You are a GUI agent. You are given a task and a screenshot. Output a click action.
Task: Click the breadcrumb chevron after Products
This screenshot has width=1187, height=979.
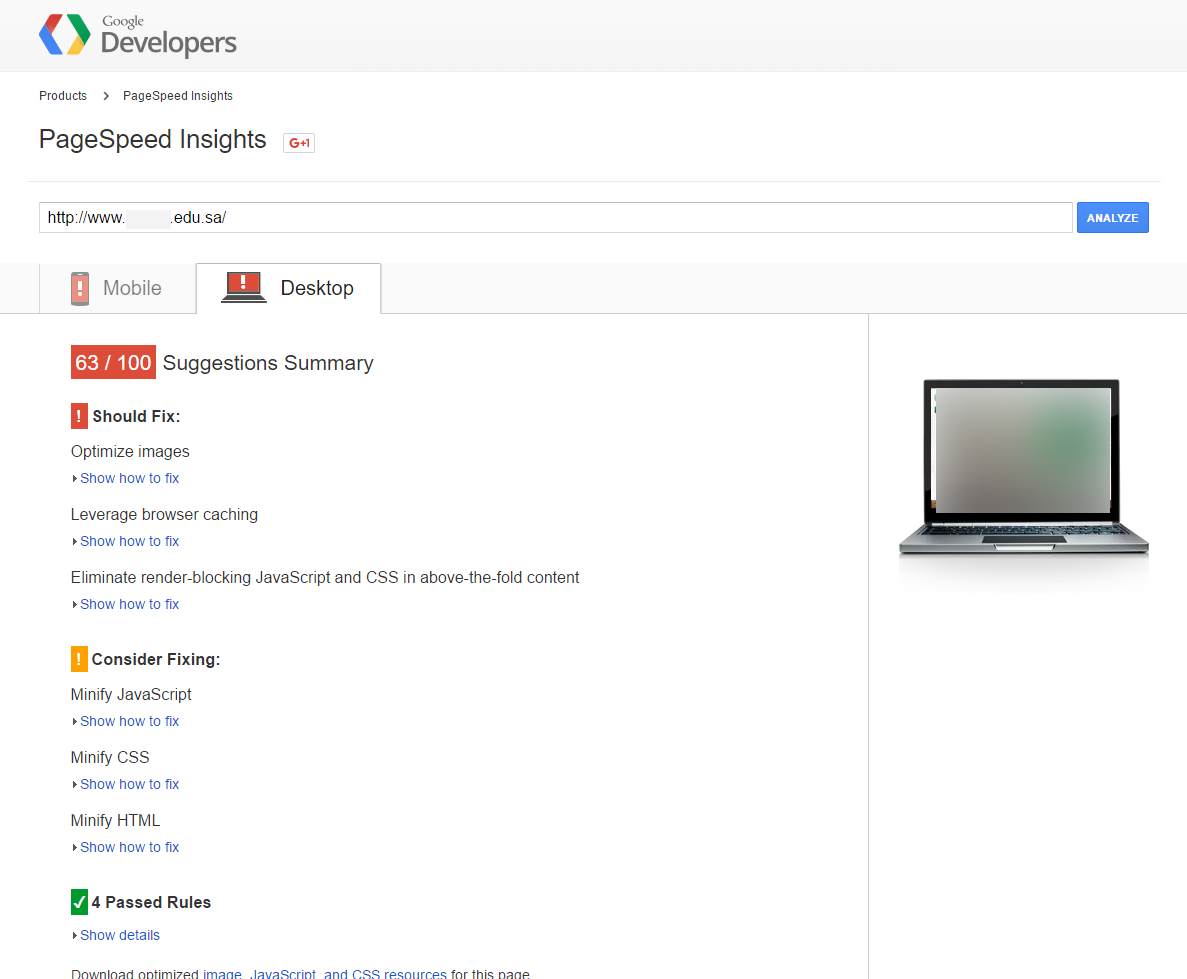tap(106, 96)
